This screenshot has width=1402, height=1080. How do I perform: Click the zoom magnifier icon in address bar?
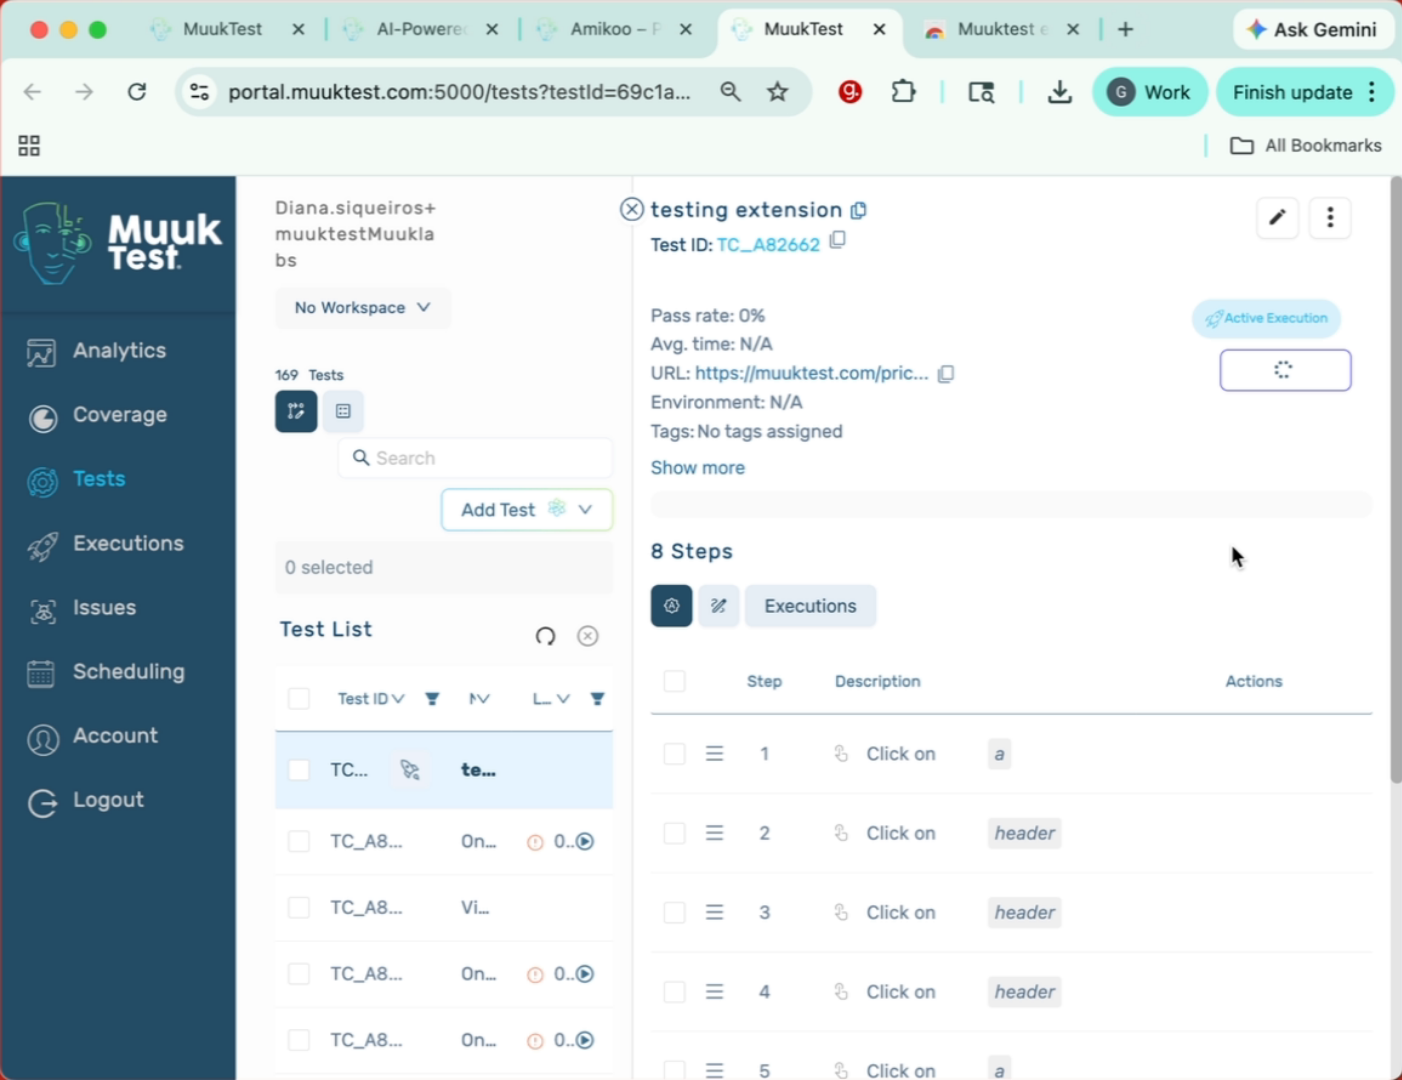coord(731,92)
